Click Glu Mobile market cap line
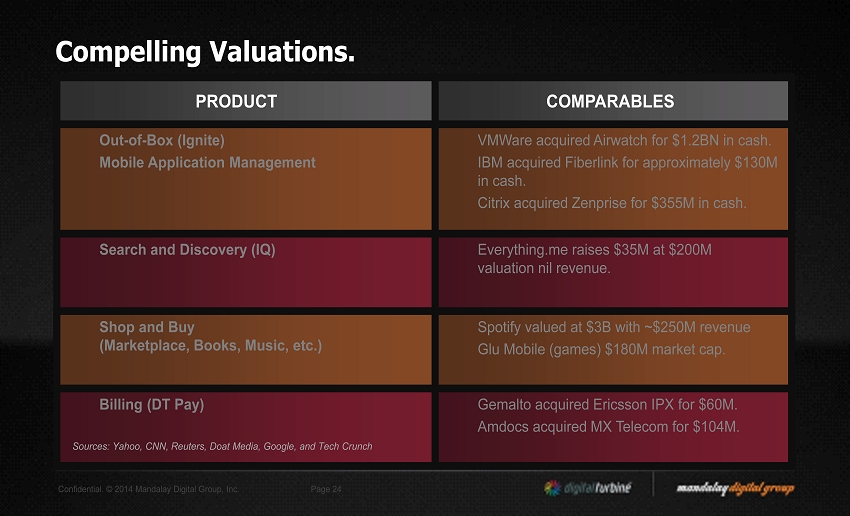This screenshot has width=850, height=516. (601, 349)
